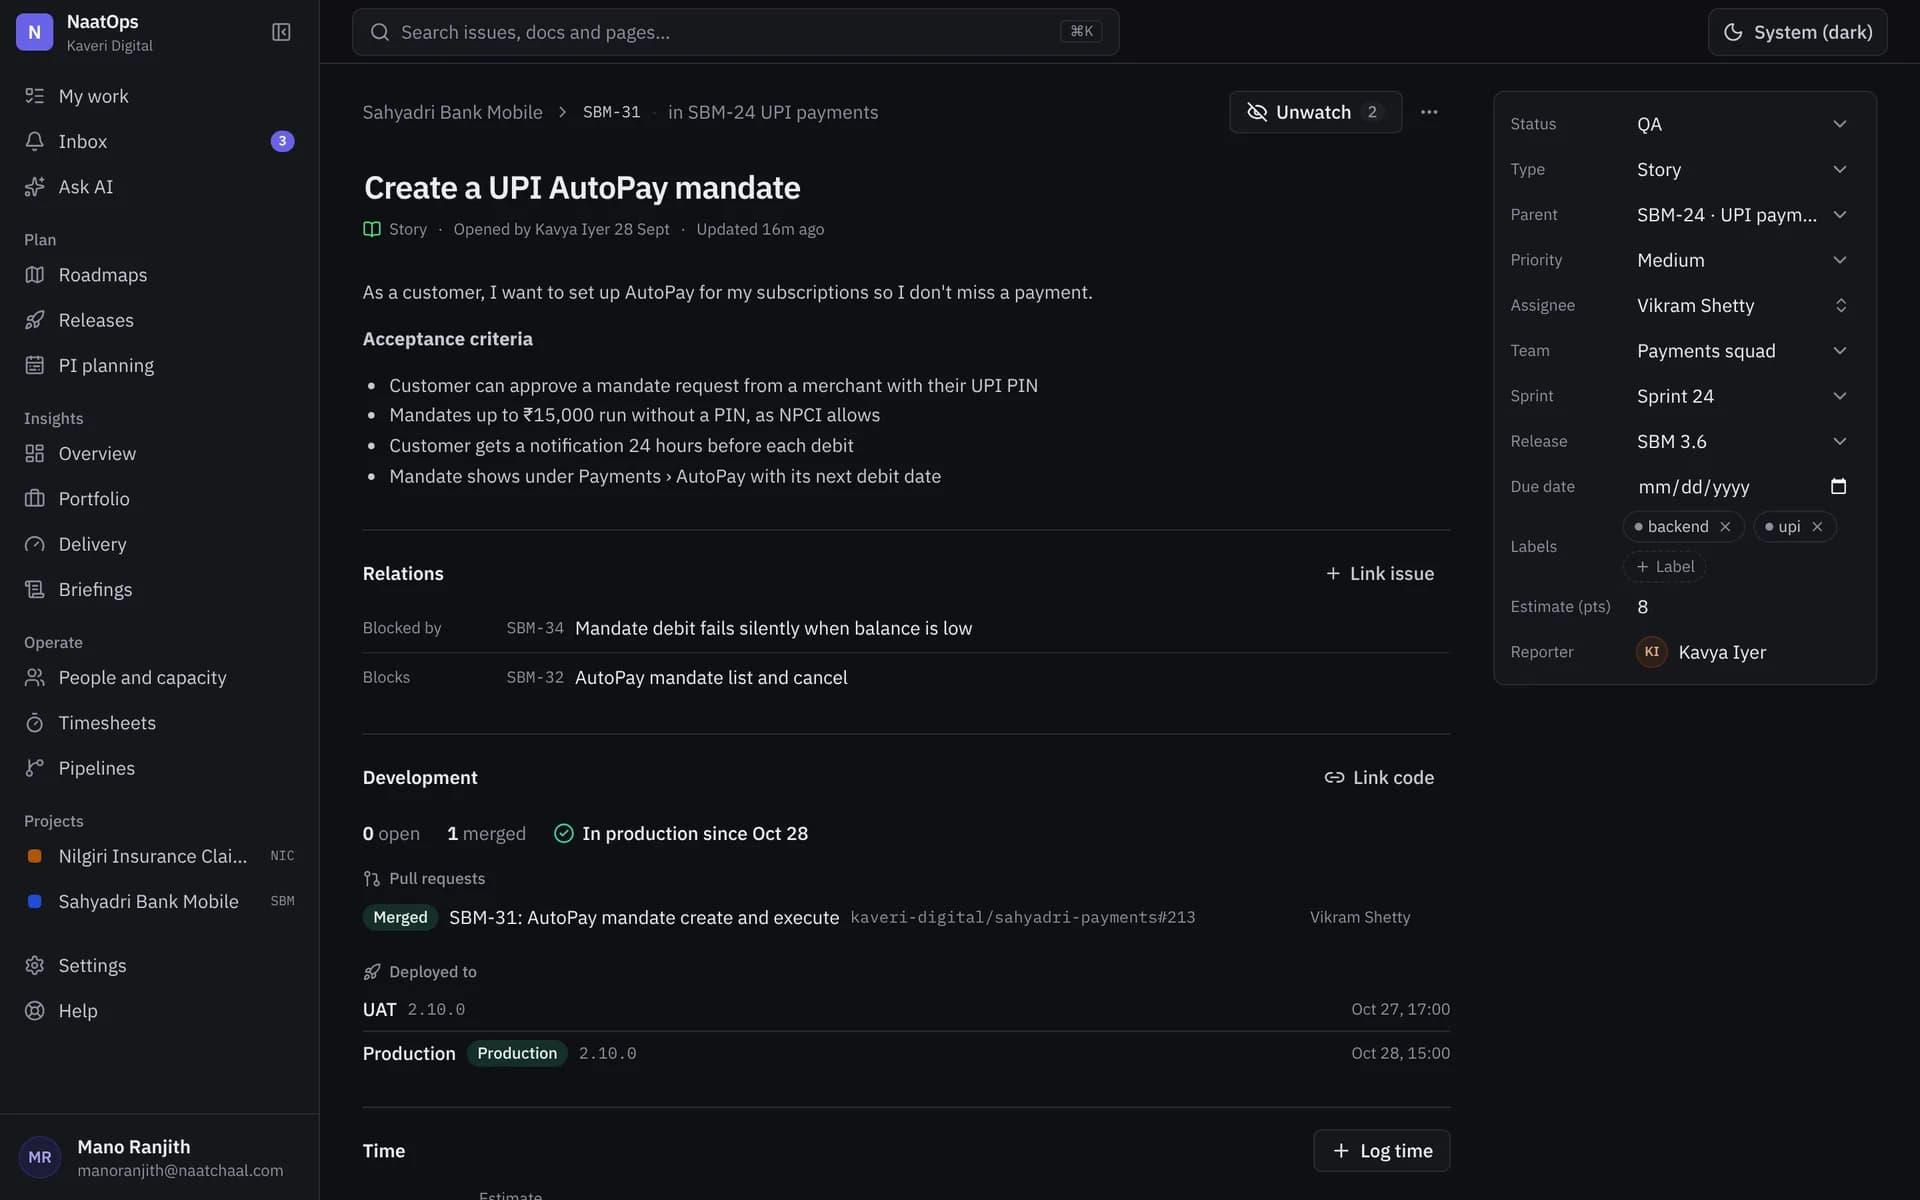Click the Overview dashboard icon
This screenshot has height=1200, width=1920.
tap(35, 453)
